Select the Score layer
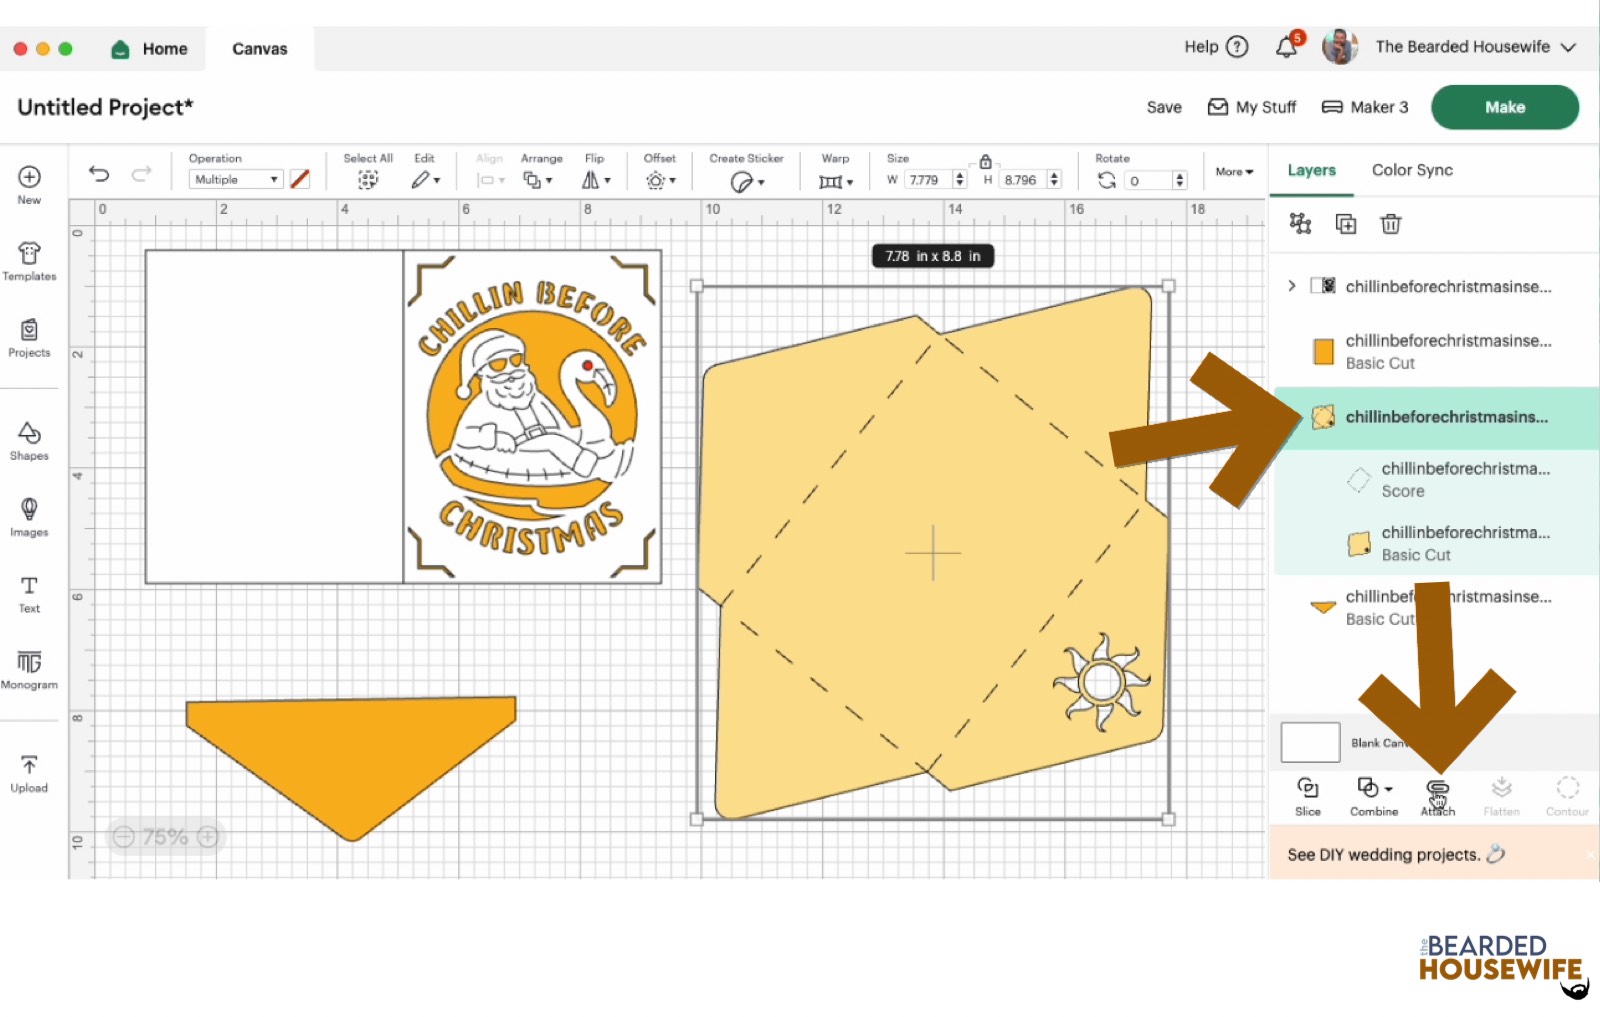The image size is (1600, 1017). point(1435,480)
